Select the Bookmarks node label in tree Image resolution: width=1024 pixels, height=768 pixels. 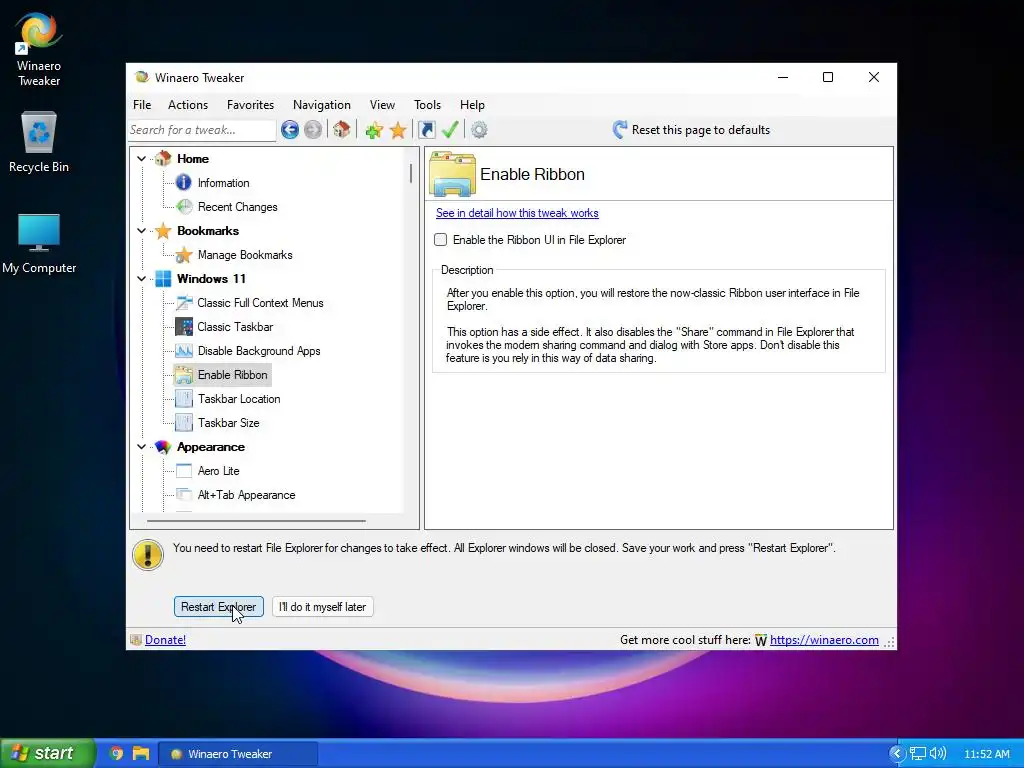click(x=208, y=231)
